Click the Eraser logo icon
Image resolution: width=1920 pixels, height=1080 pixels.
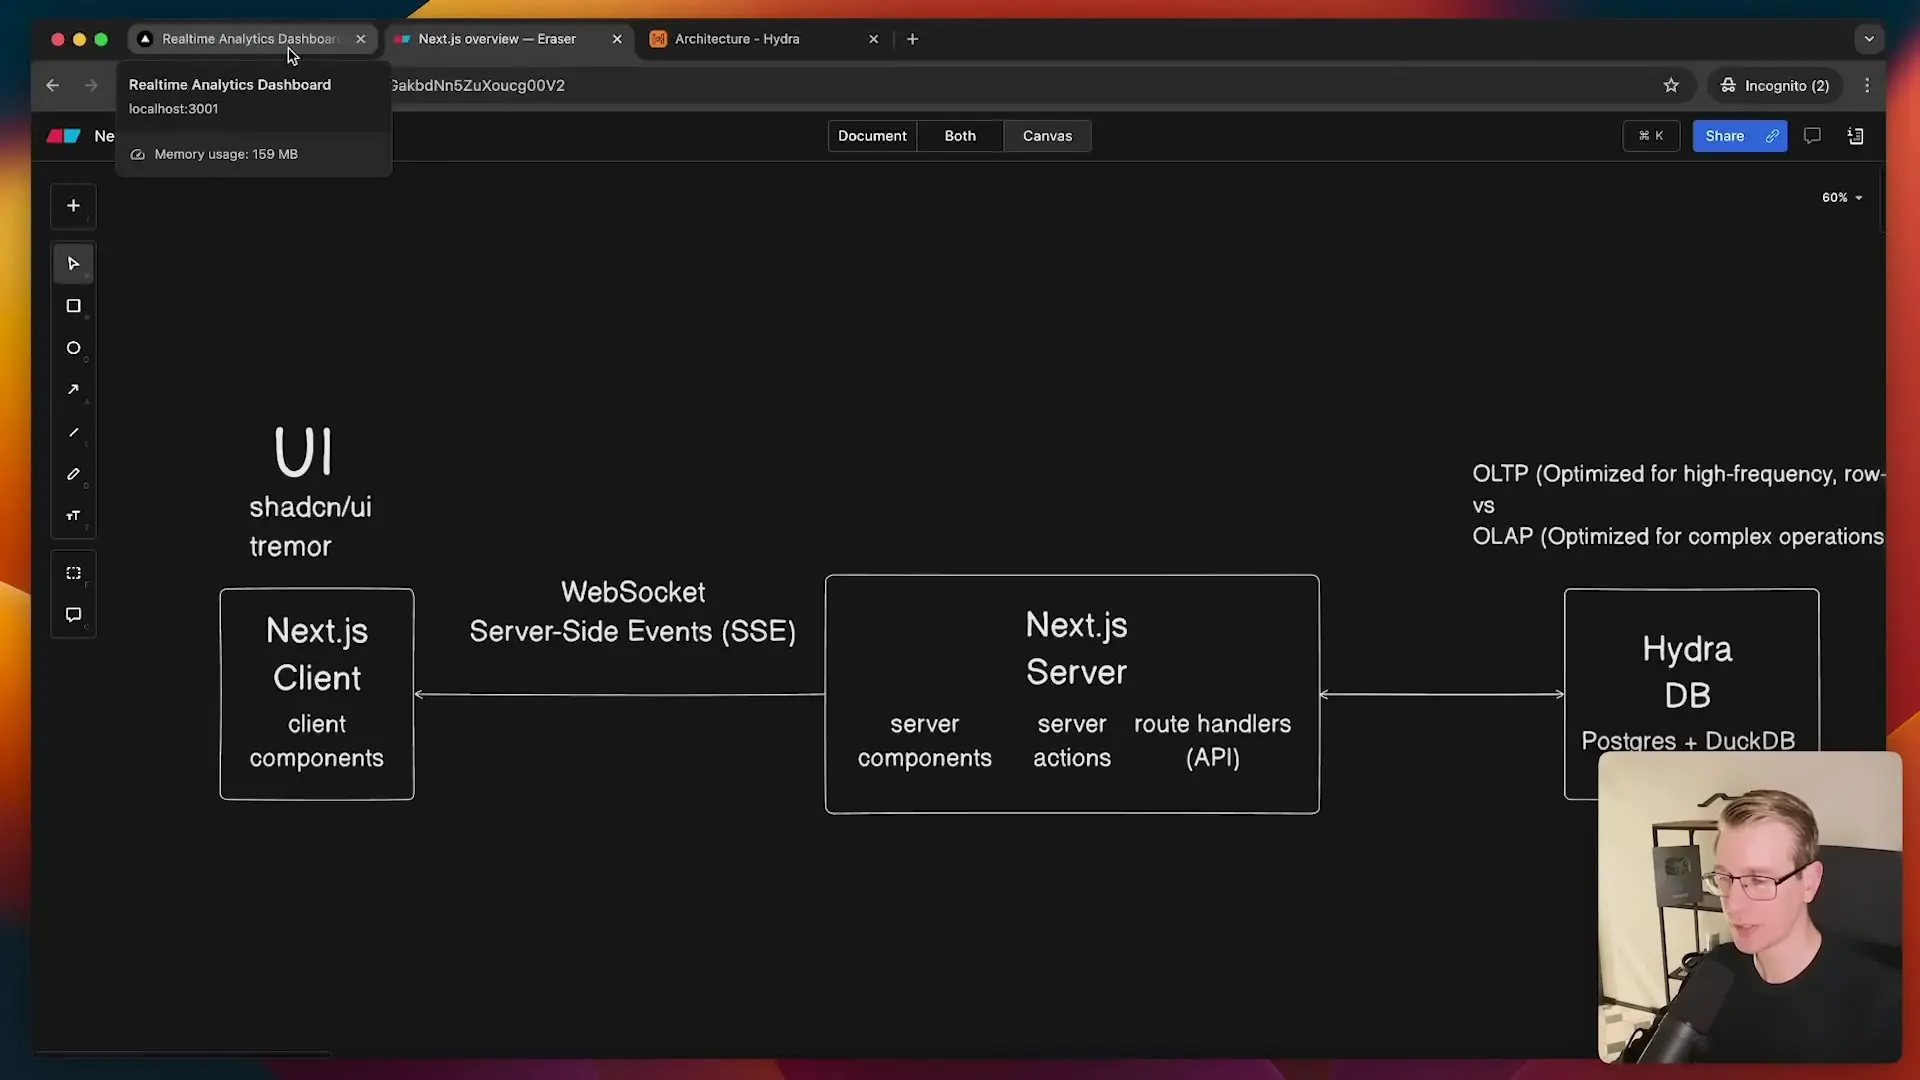click(64, 136)
